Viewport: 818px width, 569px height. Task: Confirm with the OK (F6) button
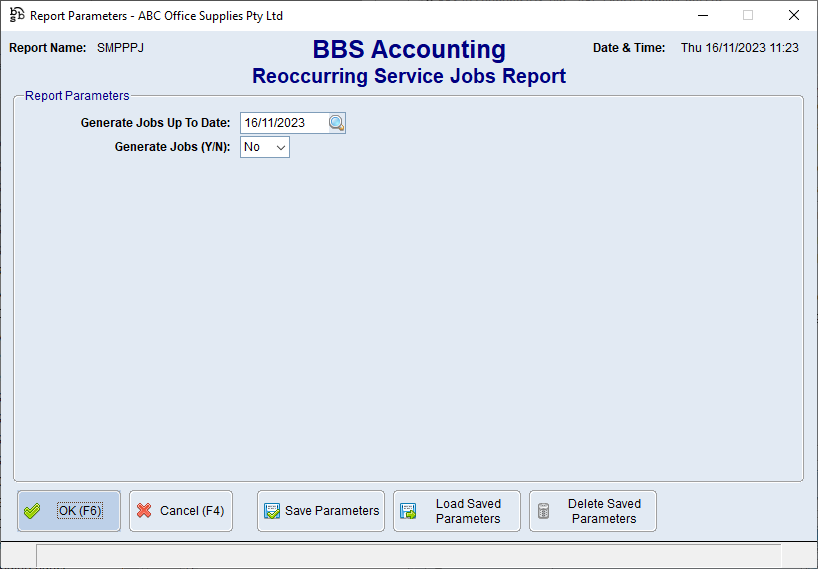pos(69,511)
